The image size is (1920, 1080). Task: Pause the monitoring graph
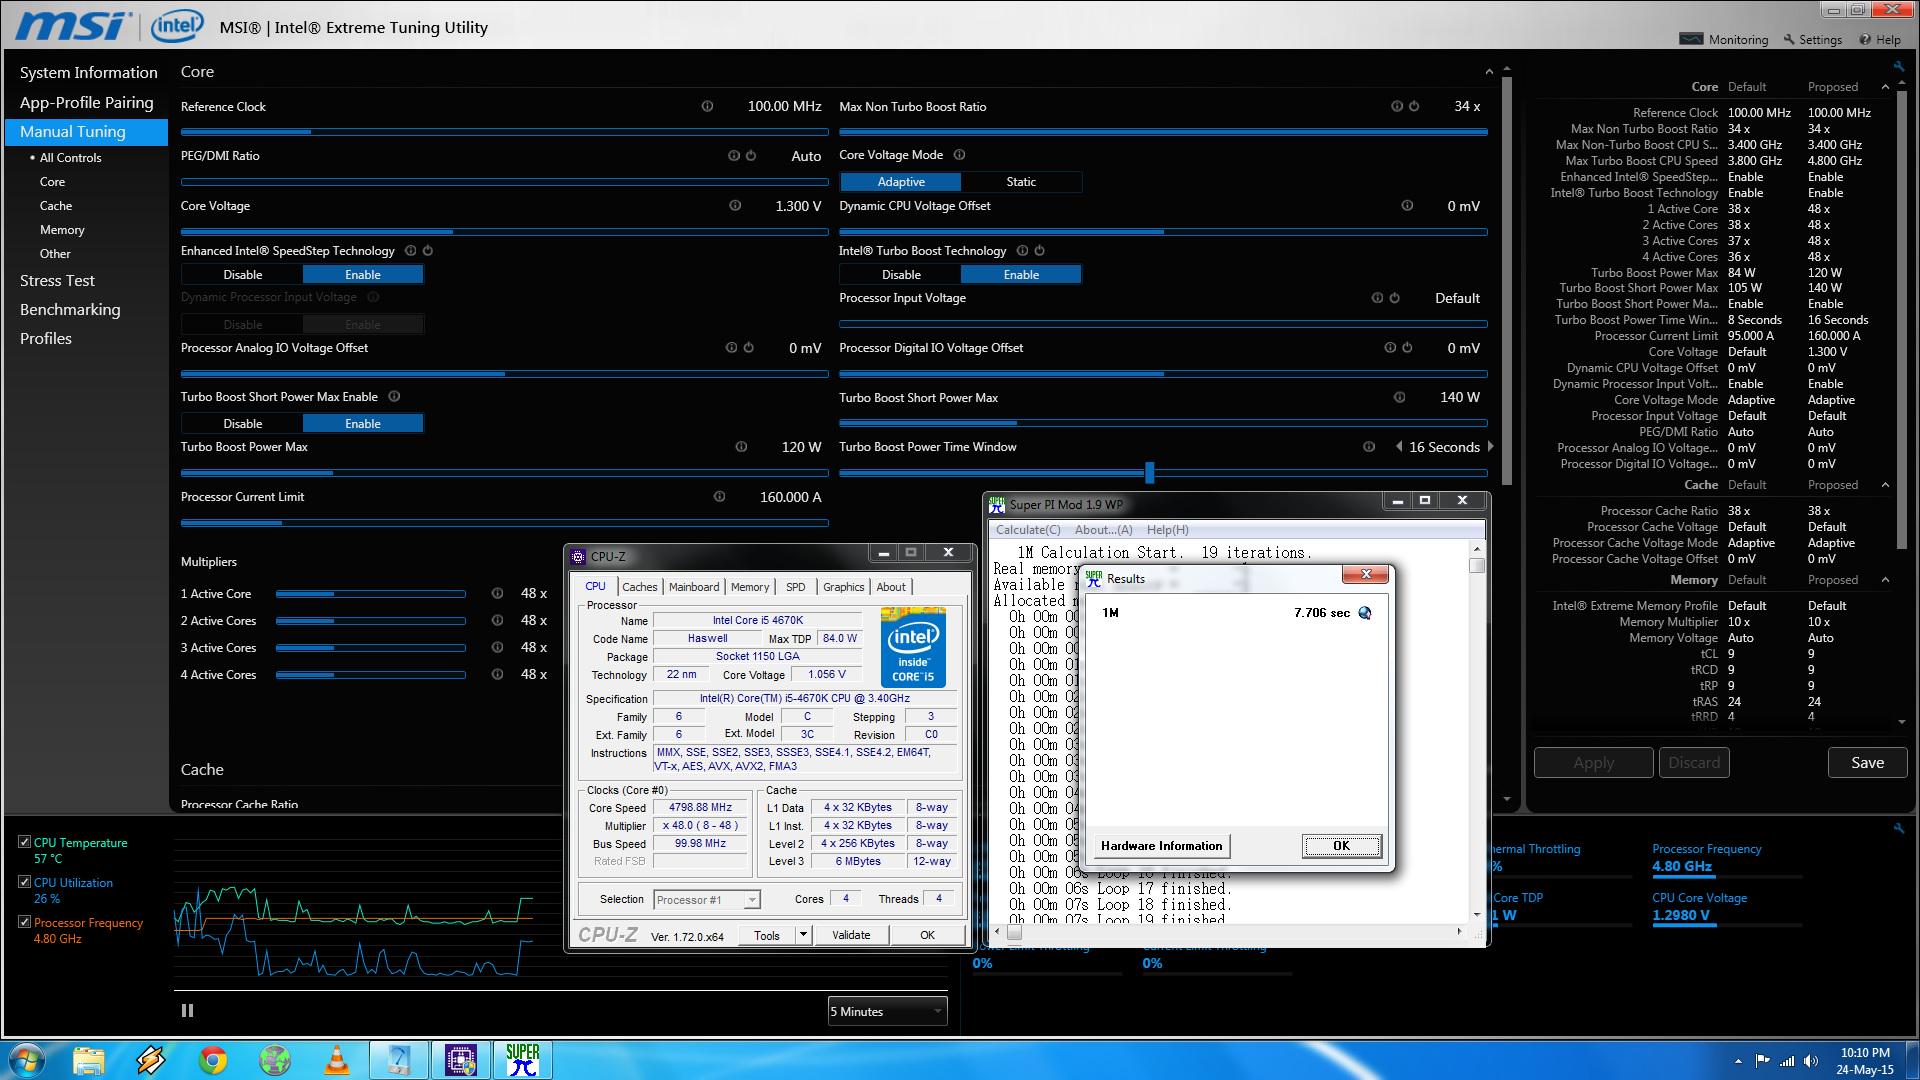tap(187, 1011)
